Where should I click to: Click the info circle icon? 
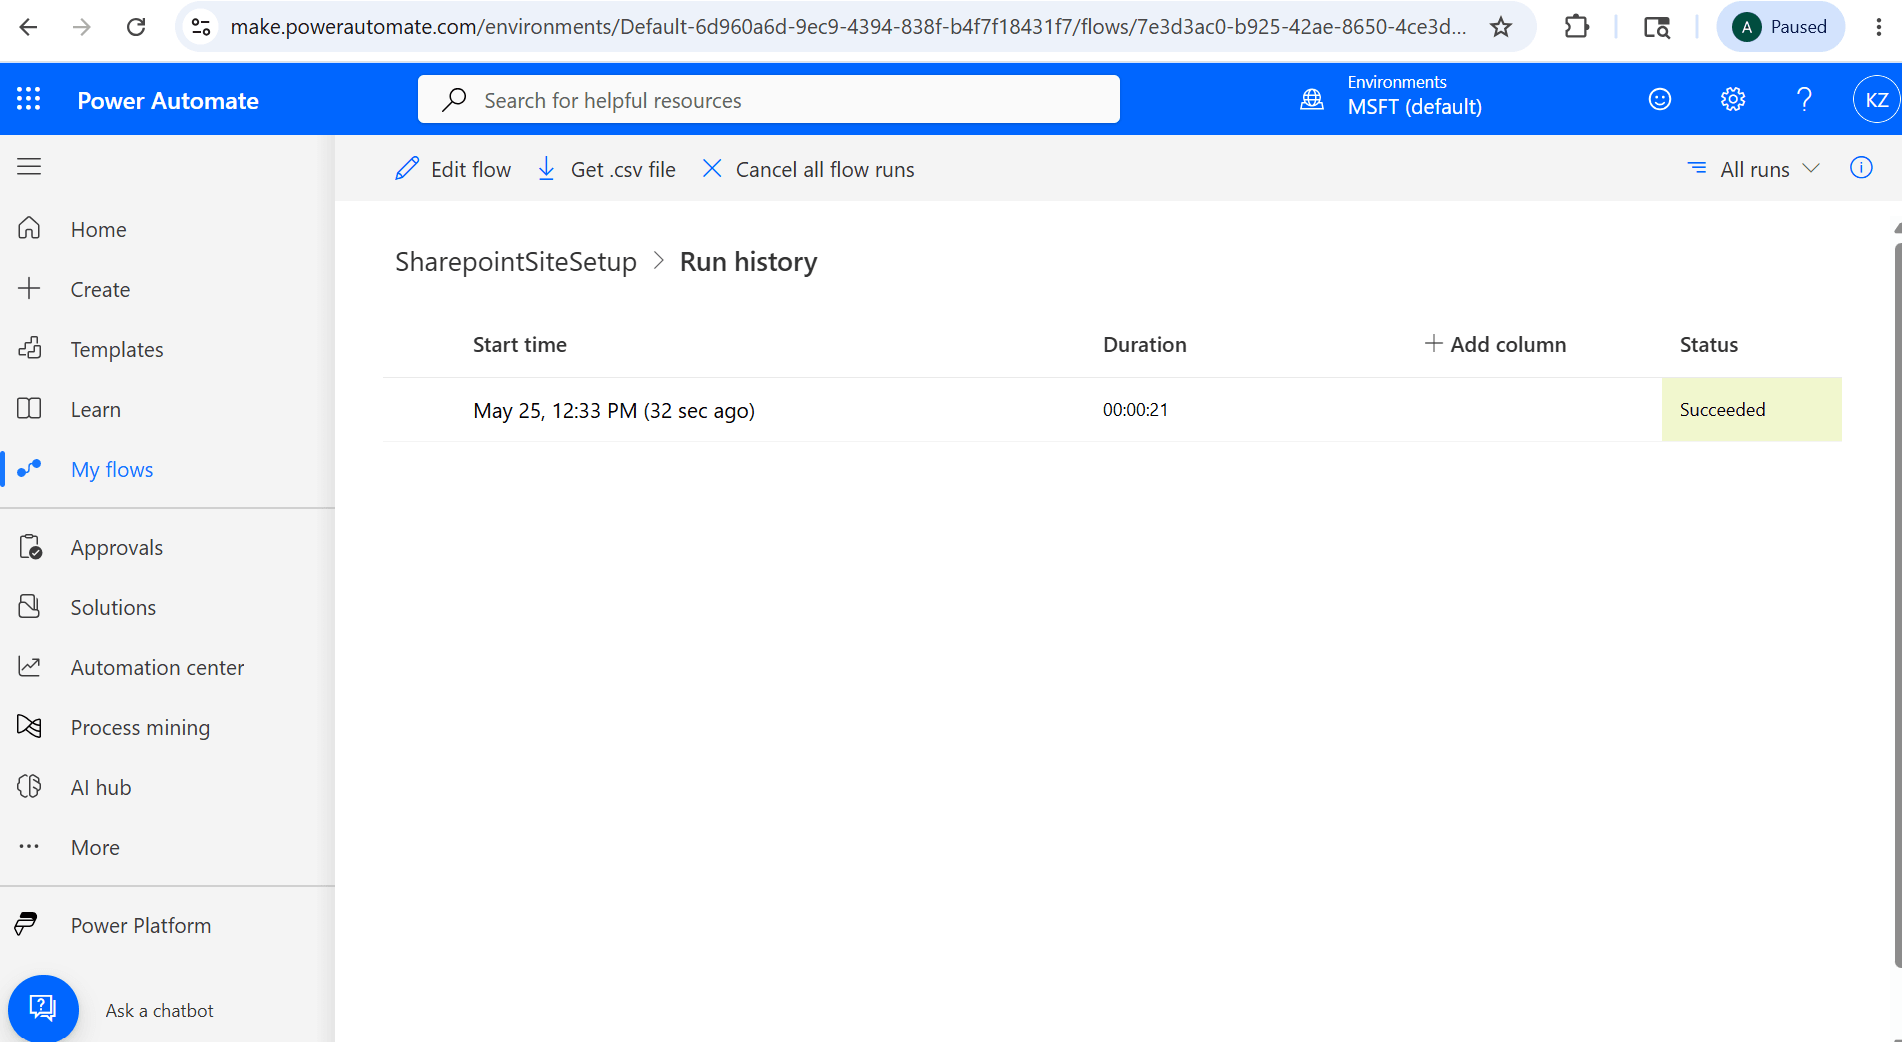click(1861, 168)
